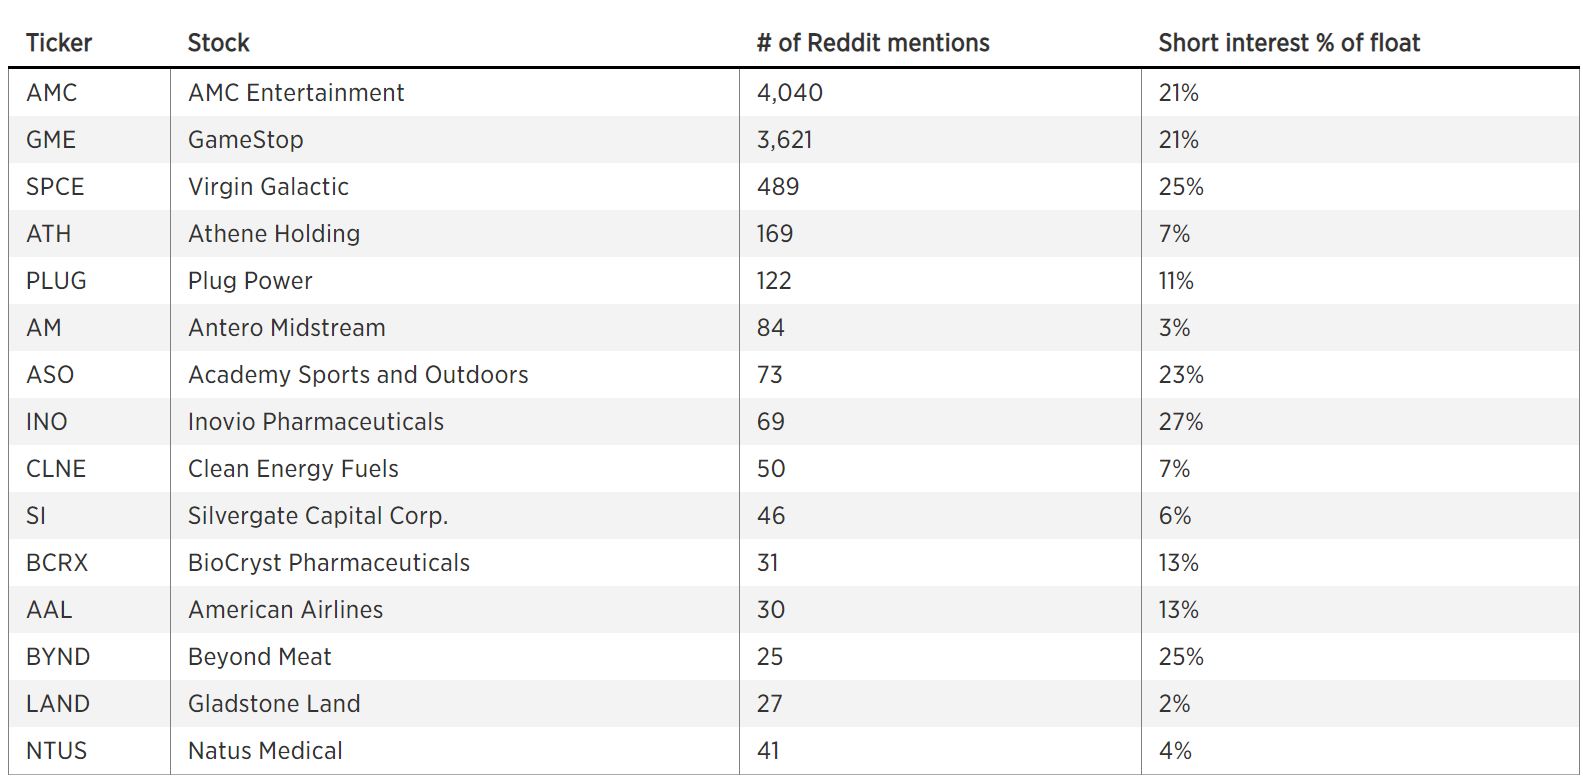
Task: Select the Antero Midstream stock name
Action: point(287,328)
